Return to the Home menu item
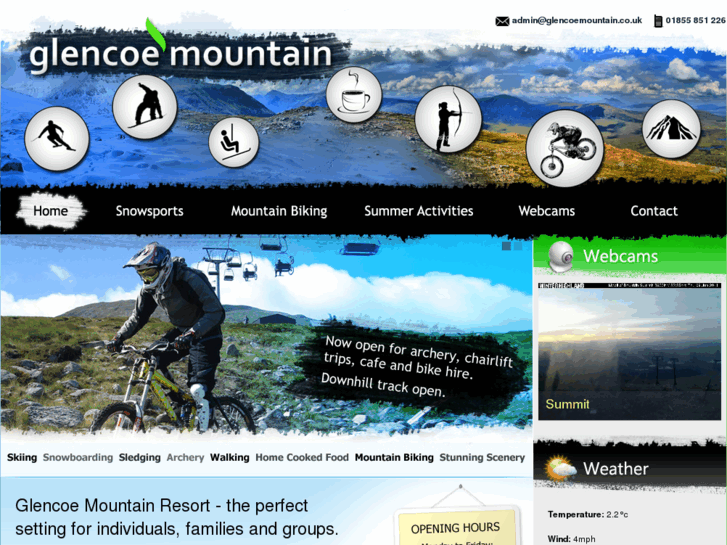 tap(51, 211)
